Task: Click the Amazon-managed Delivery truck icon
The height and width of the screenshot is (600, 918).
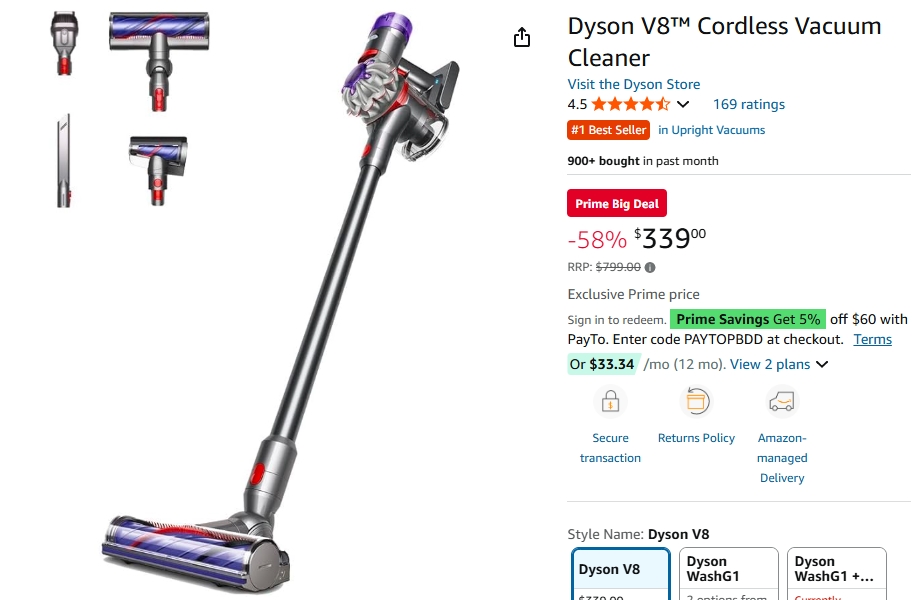Action: [782, 402]
